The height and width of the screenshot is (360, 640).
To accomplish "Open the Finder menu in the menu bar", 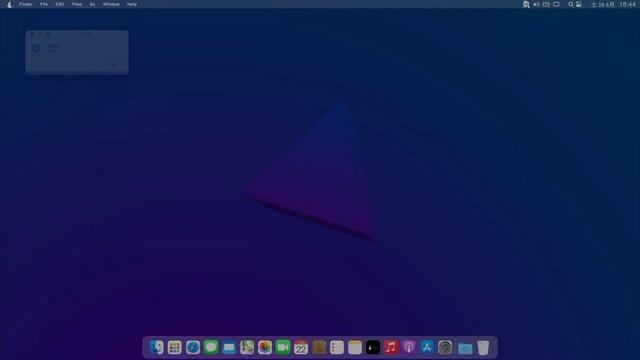I will [x=26, y=4].
